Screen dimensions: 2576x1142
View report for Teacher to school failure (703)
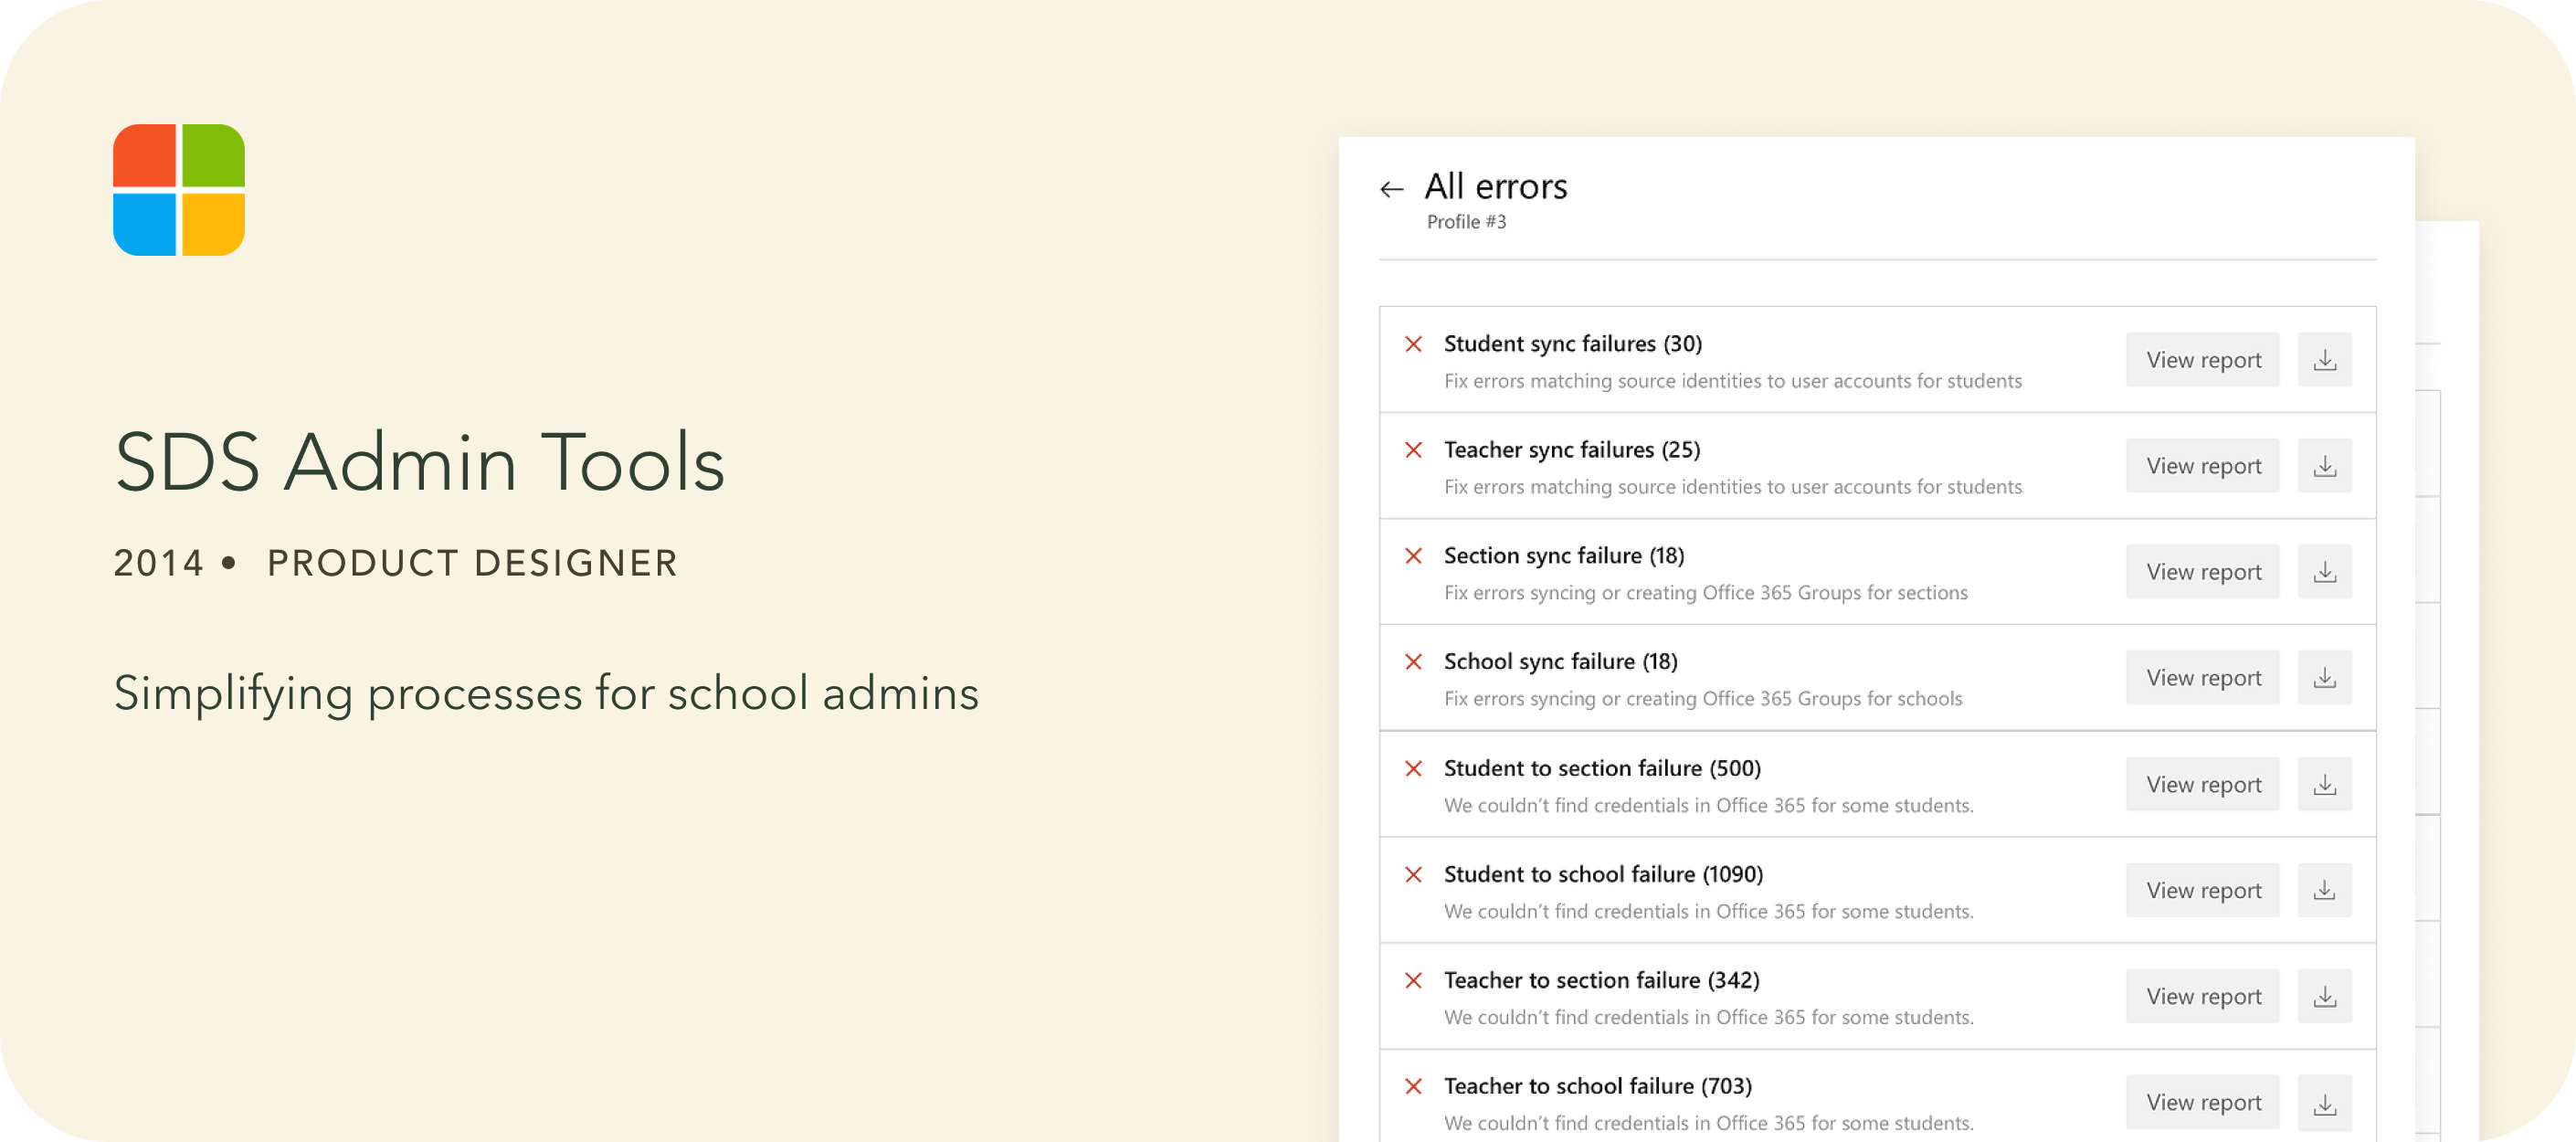pyautogui.click(x=2202, y=1103)
